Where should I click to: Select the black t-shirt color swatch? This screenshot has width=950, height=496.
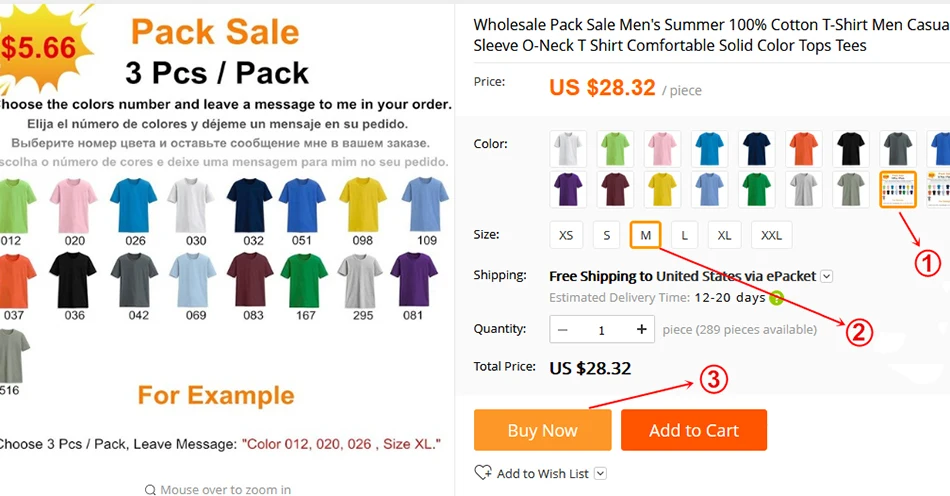tap(851, 148)
